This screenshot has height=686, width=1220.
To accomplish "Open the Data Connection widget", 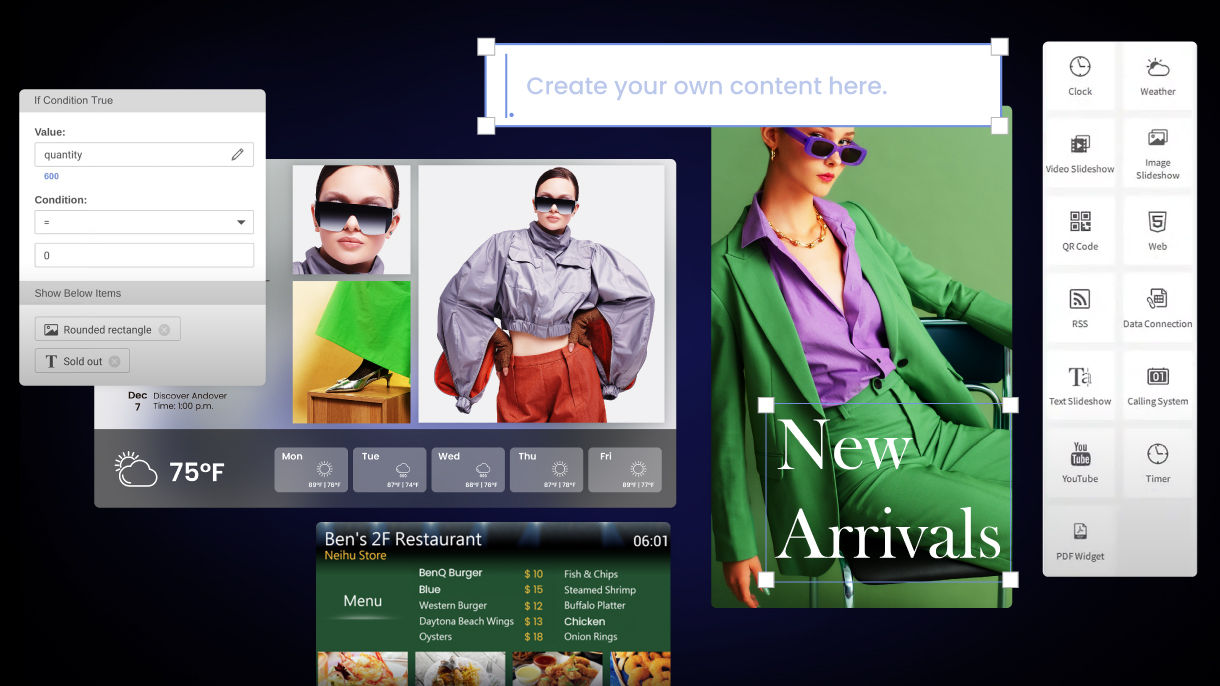I will click(x=1157, y=306).
